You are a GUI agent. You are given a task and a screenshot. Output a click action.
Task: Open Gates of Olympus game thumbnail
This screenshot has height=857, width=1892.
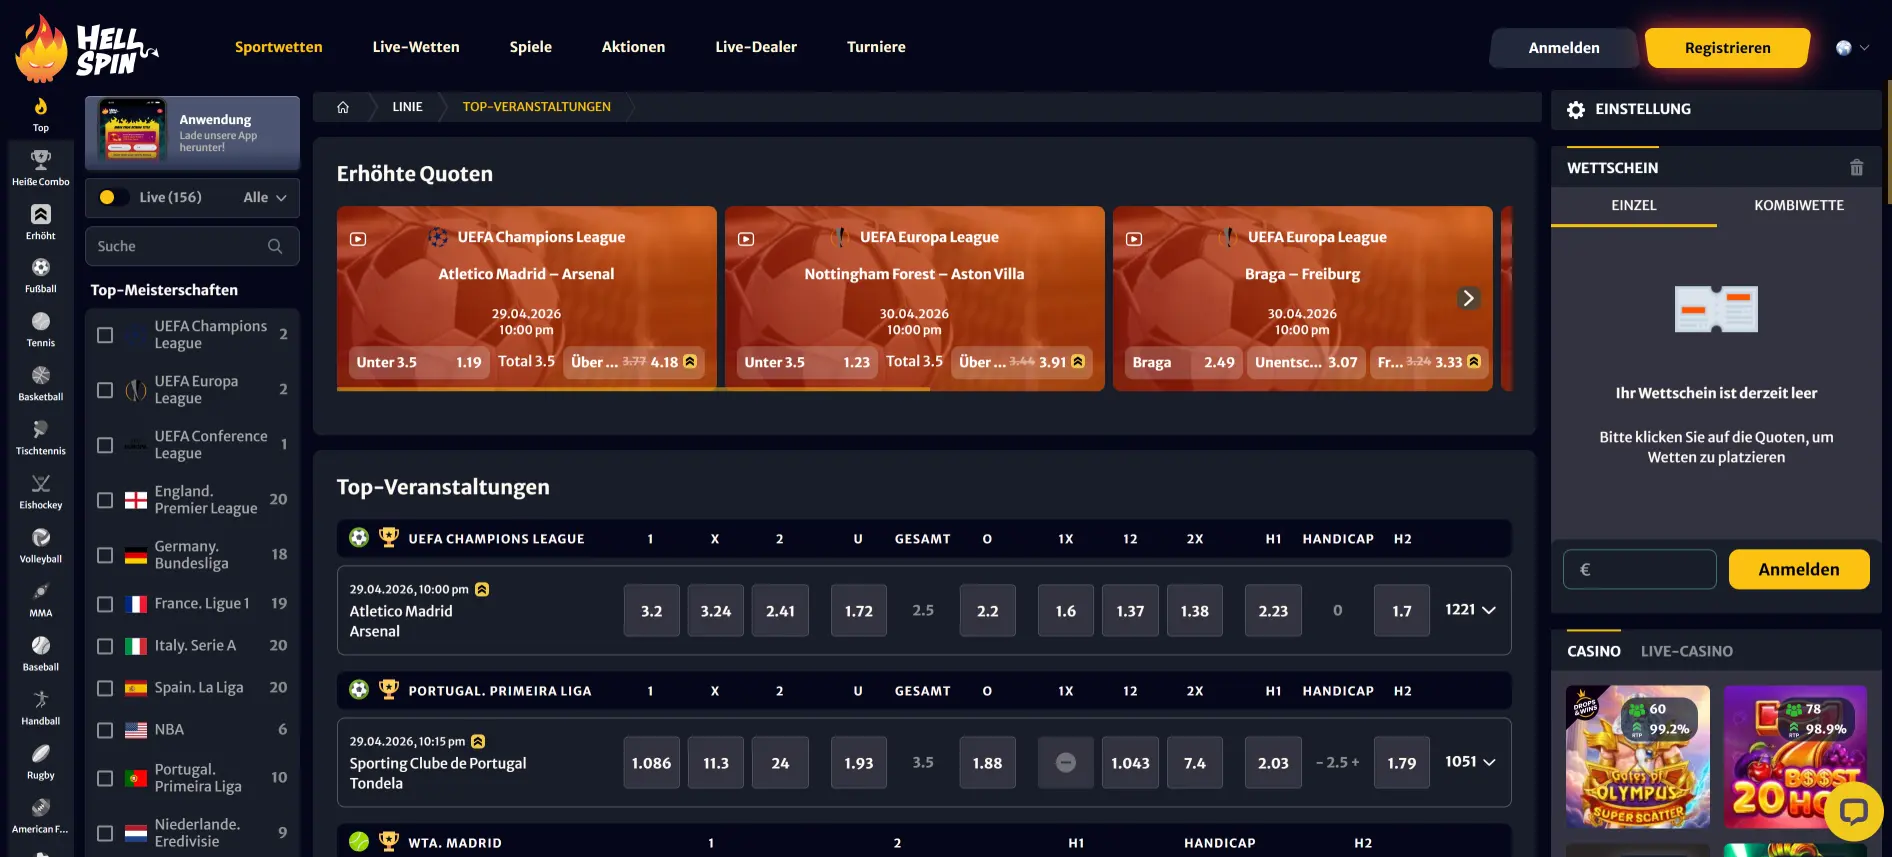1637,756
